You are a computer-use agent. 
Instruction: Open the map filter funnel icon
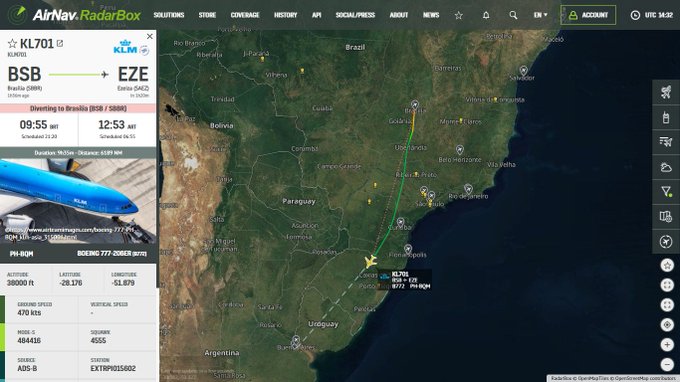(666, 192)
